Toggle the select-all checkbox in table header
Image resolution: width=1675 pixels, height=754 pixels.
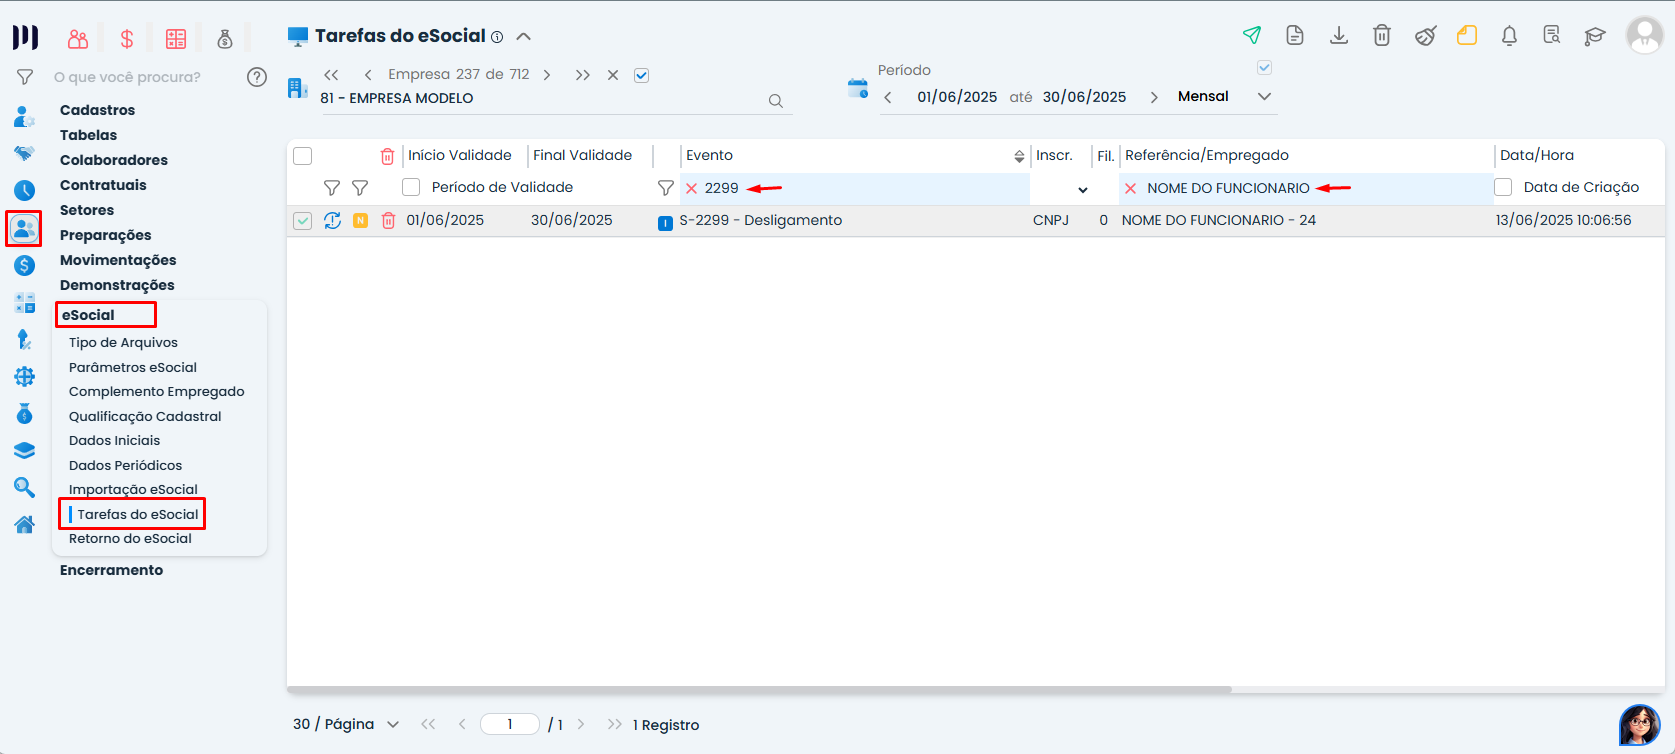[x=303, y=156]
